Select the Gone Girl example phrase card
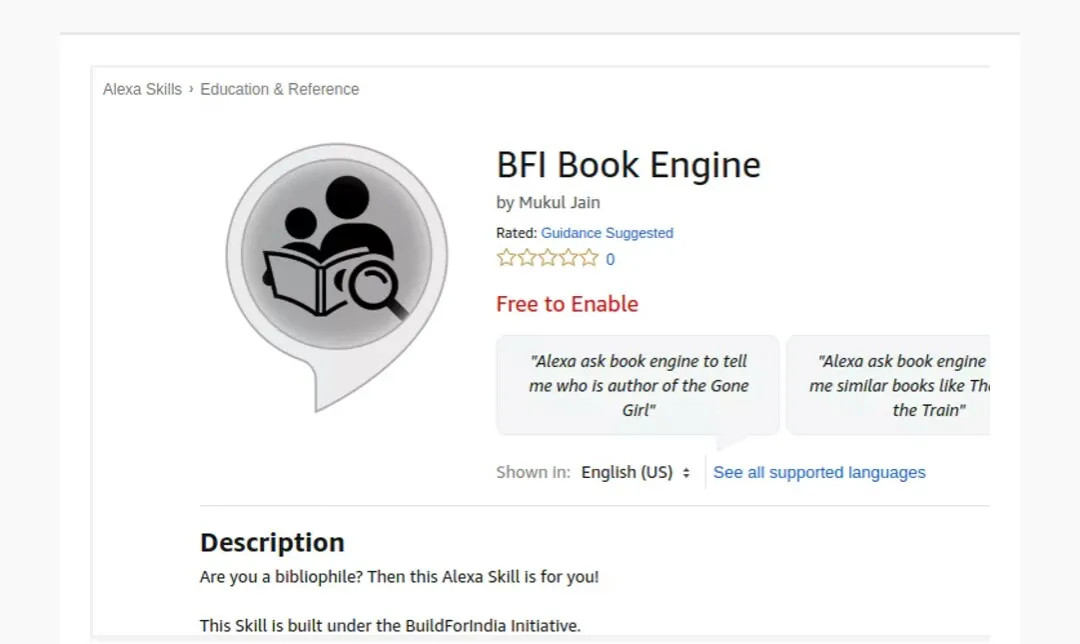Screen dimensions: 1080x644 pyautogui.click(x=638, y=385)
